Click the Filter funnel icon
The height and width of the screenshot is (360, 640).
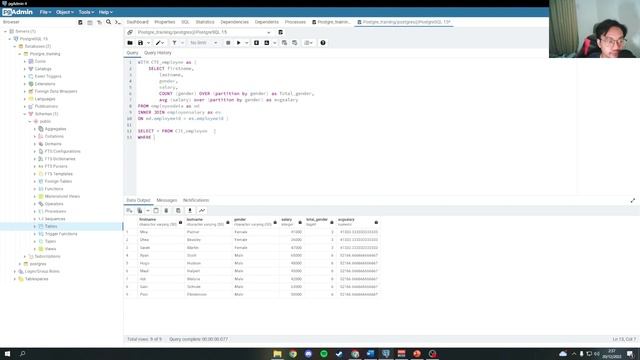pos(174,43)
